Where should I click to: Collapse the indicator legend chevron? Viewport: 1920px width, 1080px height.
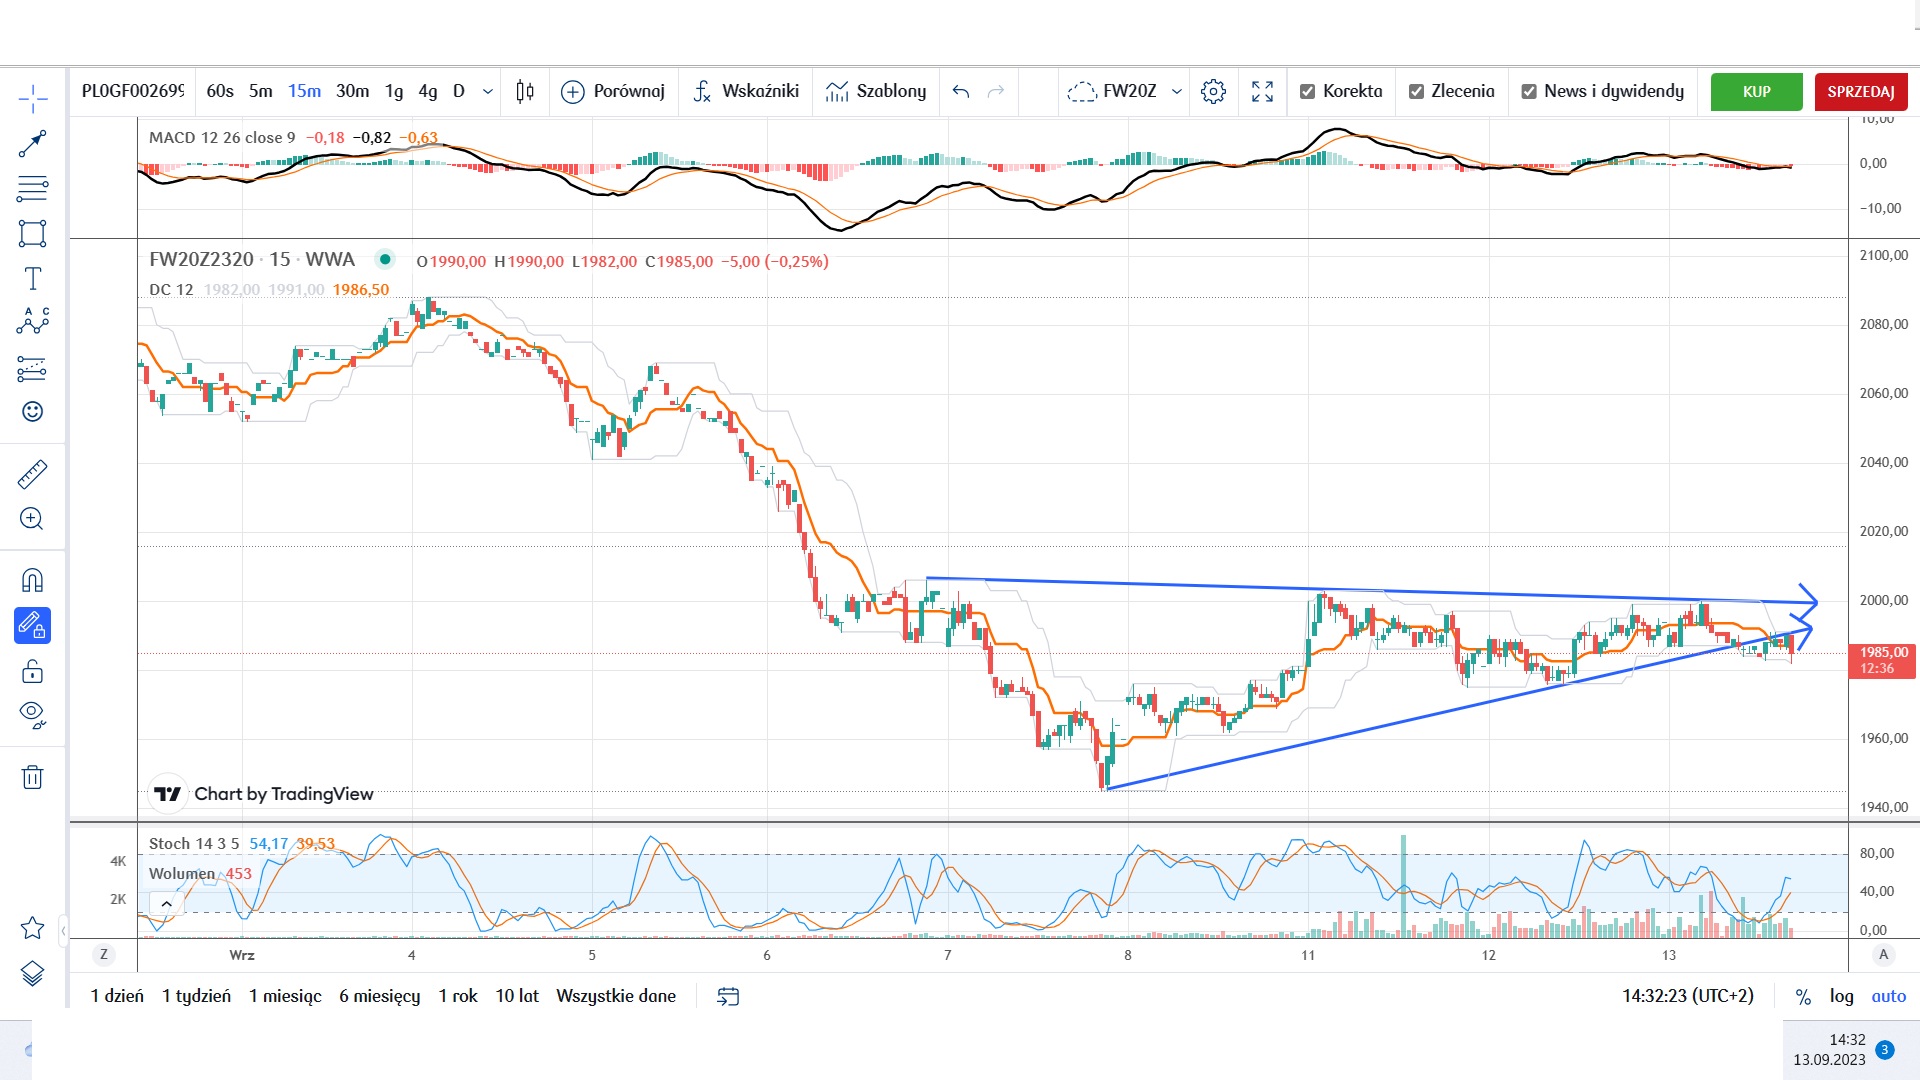pos(166,904)
